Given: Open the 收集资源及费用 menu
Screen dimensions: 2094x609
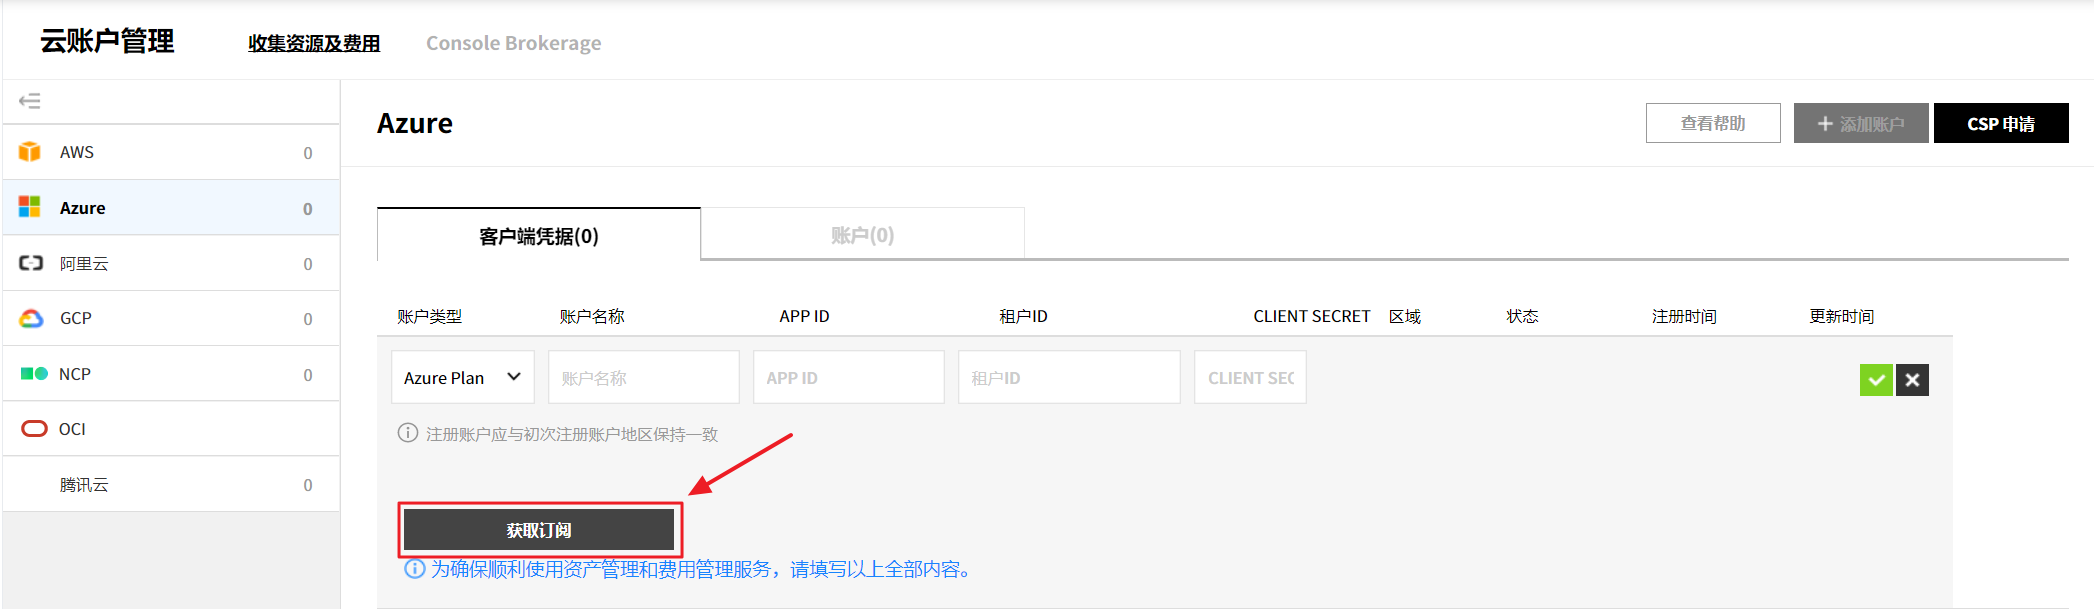Looking at the screenshot, I should (x=314, y=43).
